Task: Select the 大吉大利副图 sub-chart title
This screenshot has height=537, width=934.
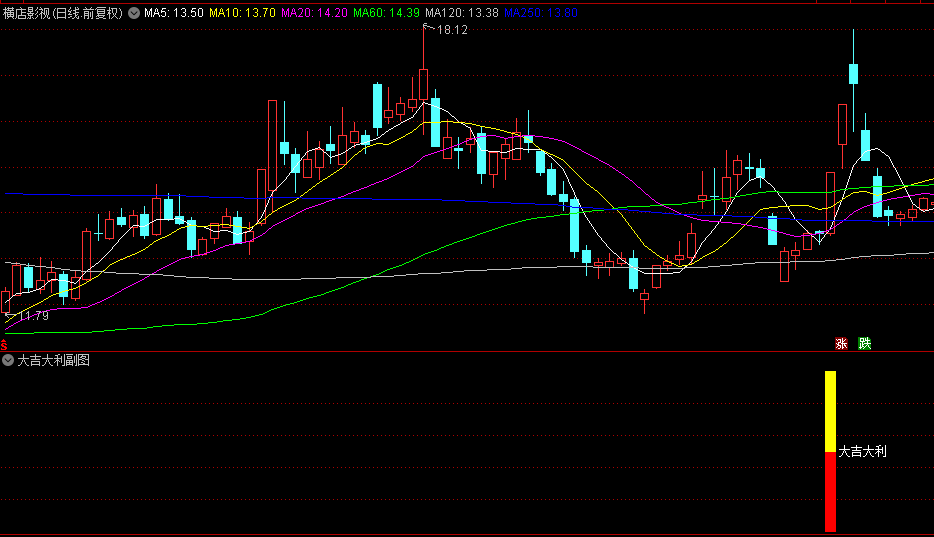Action: pyautogui.click(x=54, y=360)
